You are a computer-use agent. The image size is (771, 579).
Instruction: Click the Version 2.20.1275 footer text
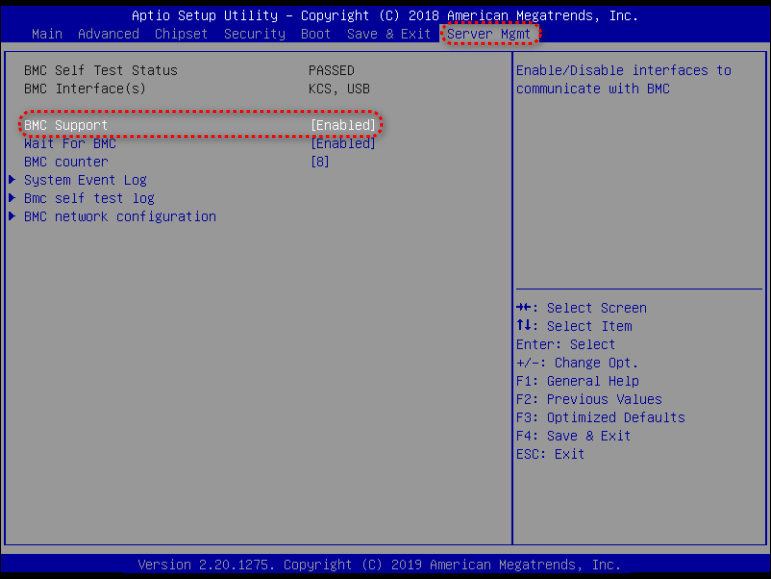pos(379,565)
